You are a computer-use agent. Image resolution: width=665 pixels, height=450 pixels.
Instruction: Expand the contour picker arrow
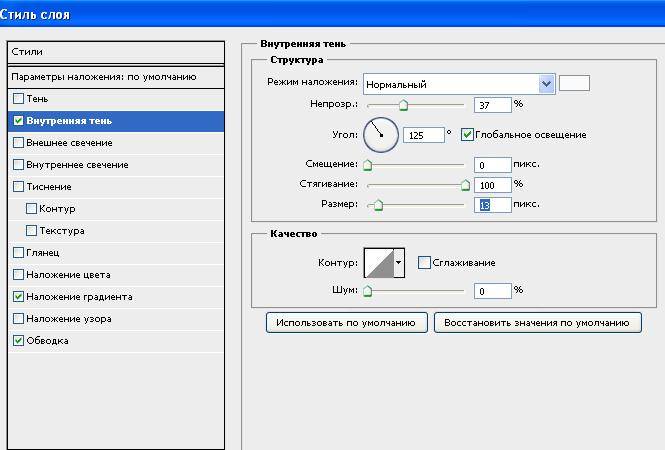pos(399,263)
